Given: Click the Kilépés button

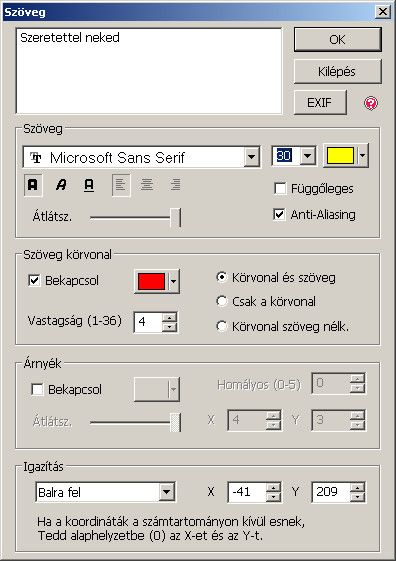Looking at the screenshot, I should coord(337,72).
